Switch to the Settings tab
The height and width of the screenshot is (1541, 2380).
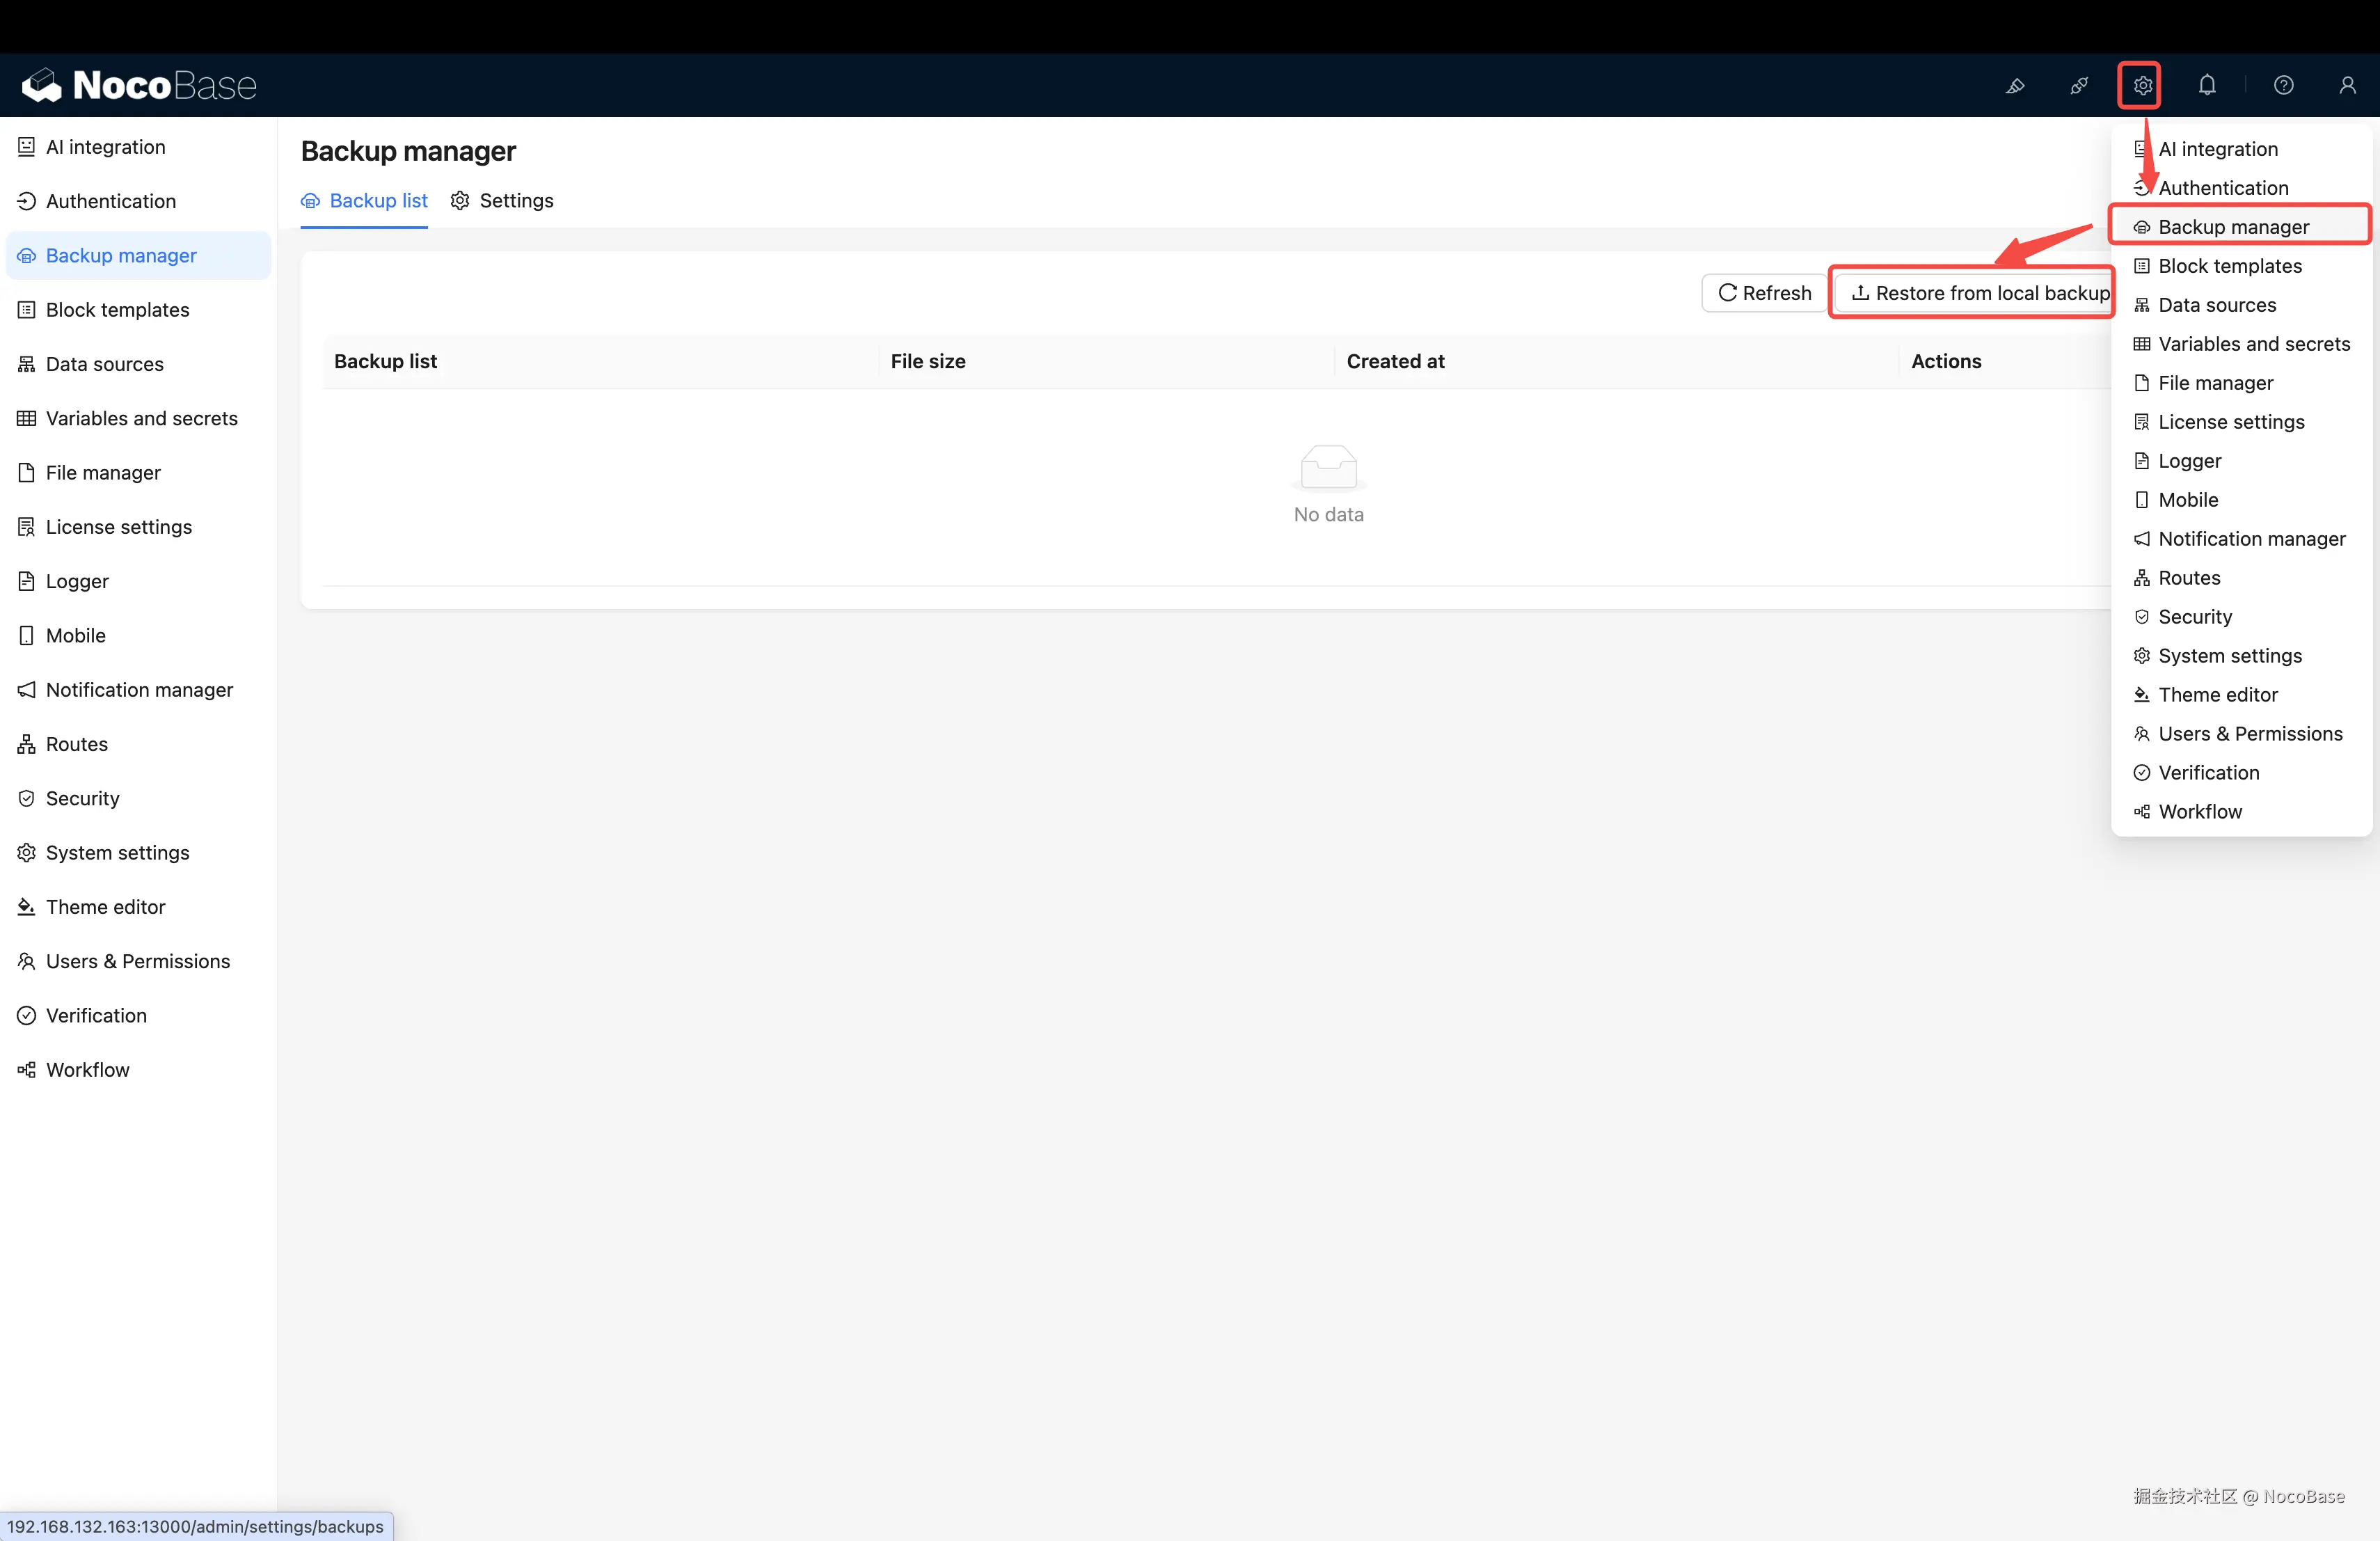(502, 201)
